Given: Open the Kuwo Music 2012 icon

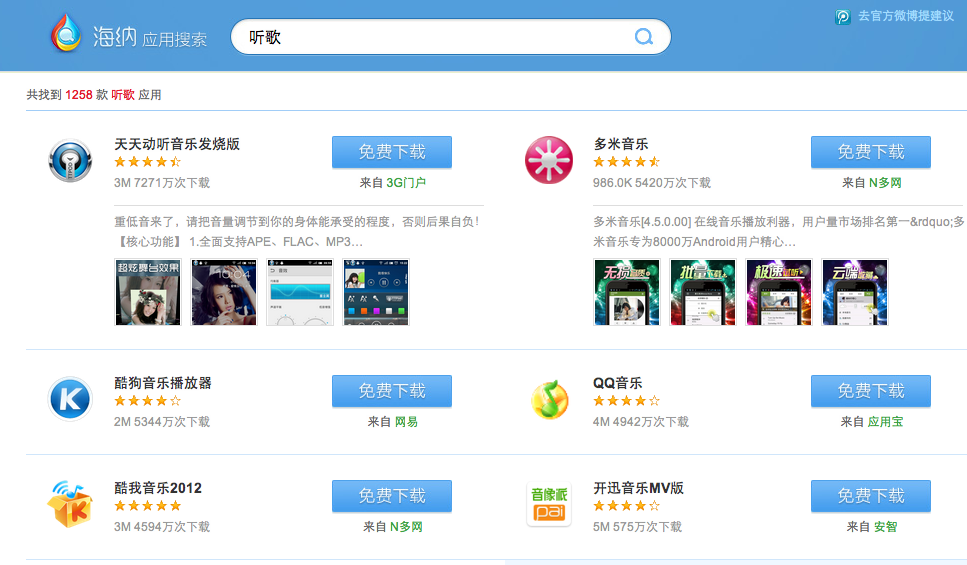Looking at the screenshot, I should click(x=70, y=503).
